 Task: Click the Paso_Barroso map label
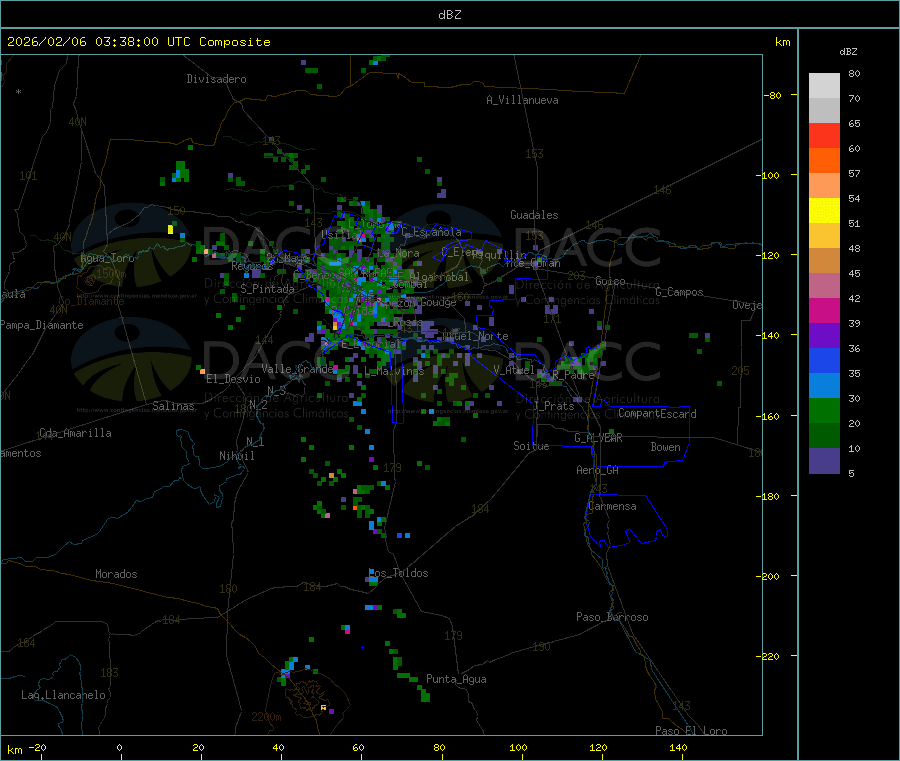coord(612,617)
